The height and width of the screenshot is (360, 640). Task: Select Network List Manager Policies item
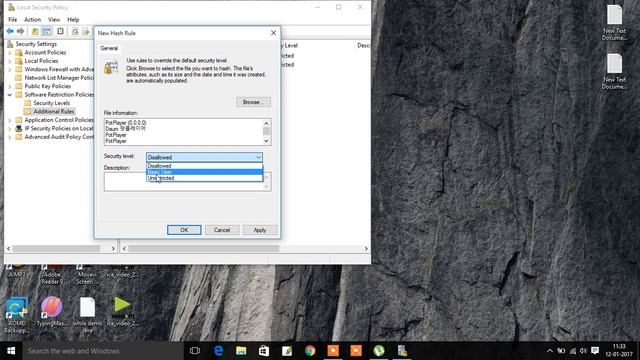pos(59,78)
